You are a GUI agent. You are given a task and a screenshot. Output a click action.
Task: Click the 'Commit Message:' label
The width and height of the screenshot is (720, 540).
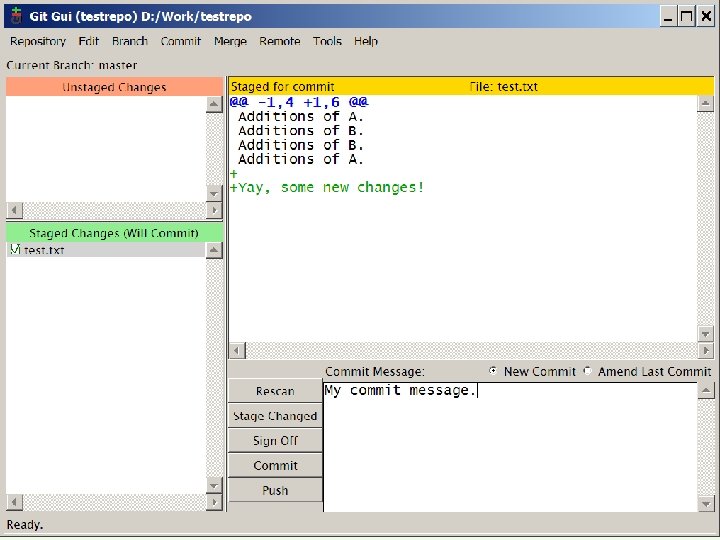click(375, 371)
